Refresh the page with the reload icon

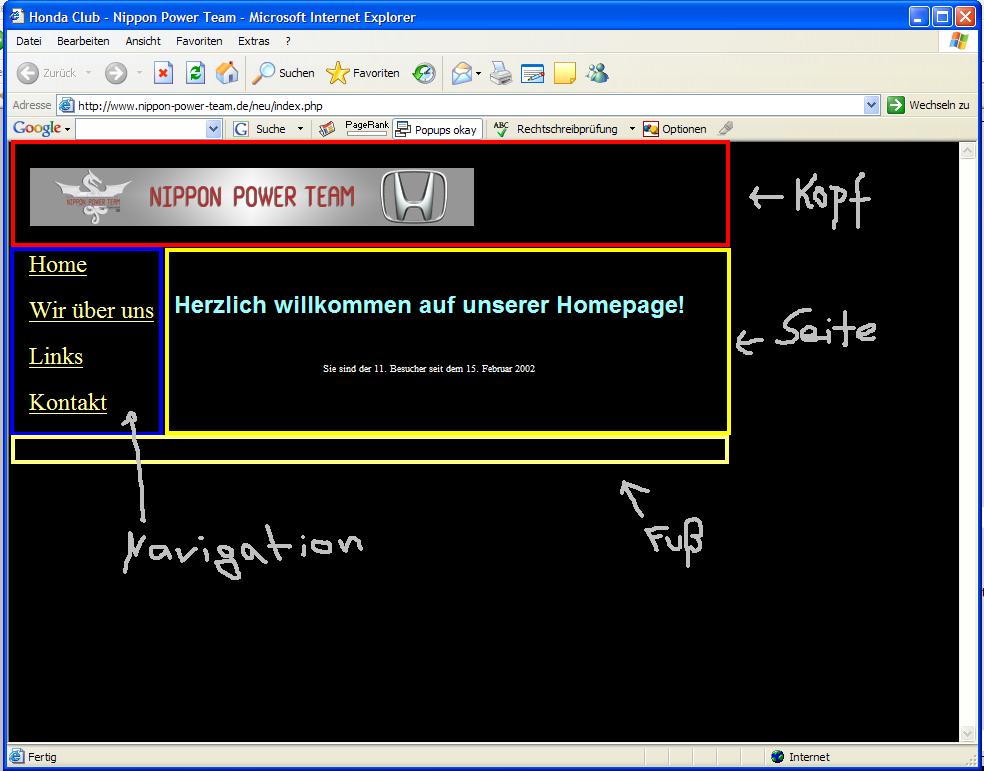[196, 73]
